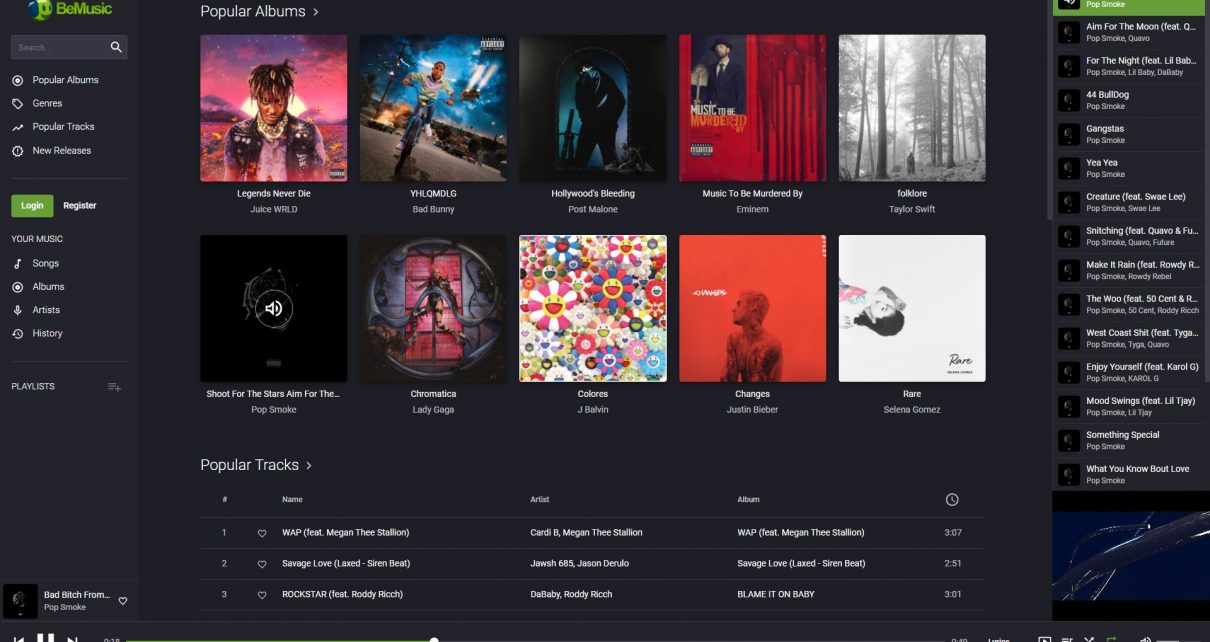Screen dimensions: 1210x642
Task: Click the search magnifier icon
Action: pyautogui.click(x=116, y=47)
